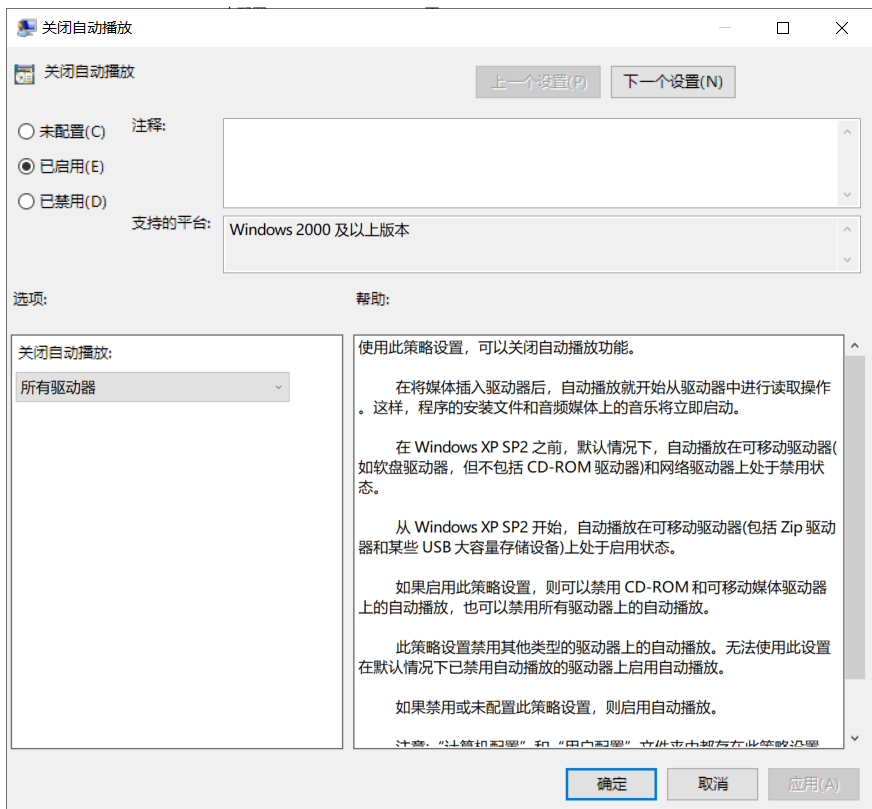Click the up arrow in 注释 box scrollbar
The image size is (872, 809).
[x=848, y=131]
